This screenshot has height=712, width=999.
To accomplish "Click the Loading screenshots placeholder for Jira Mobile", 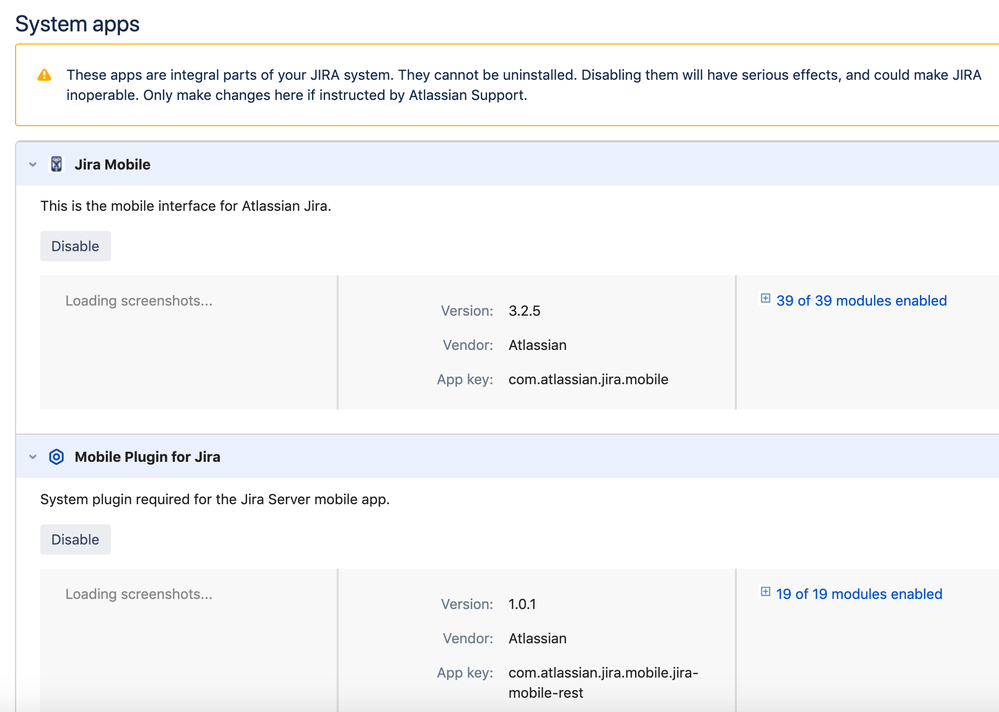I will (138, 300).
